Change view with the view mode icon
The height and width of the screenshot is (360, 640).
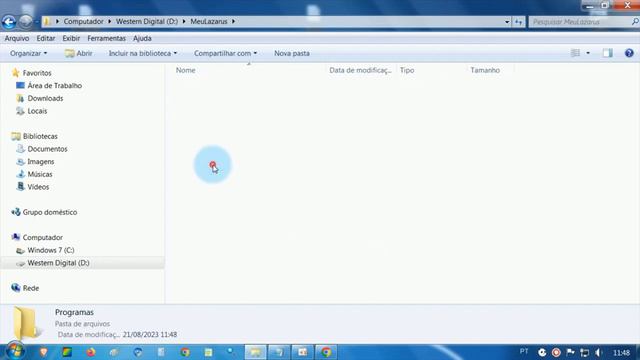tap(575, 53)
